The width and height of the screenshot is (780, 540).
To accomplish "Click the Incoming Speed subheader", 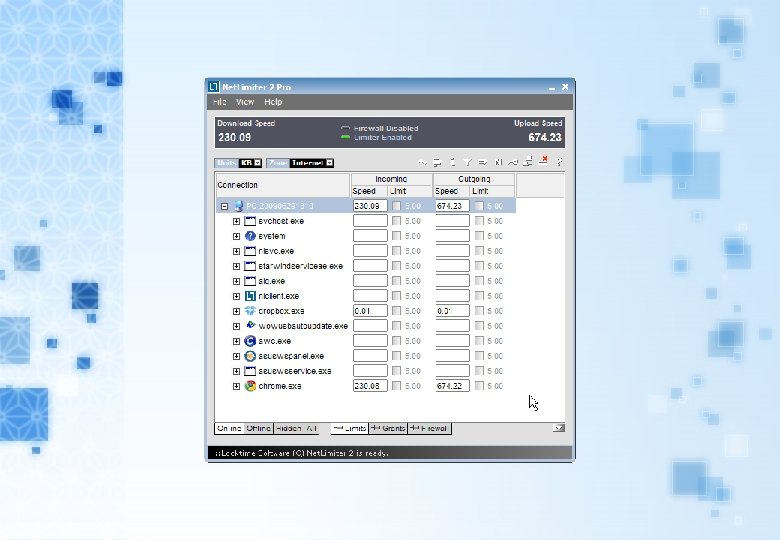I will 369,191.
